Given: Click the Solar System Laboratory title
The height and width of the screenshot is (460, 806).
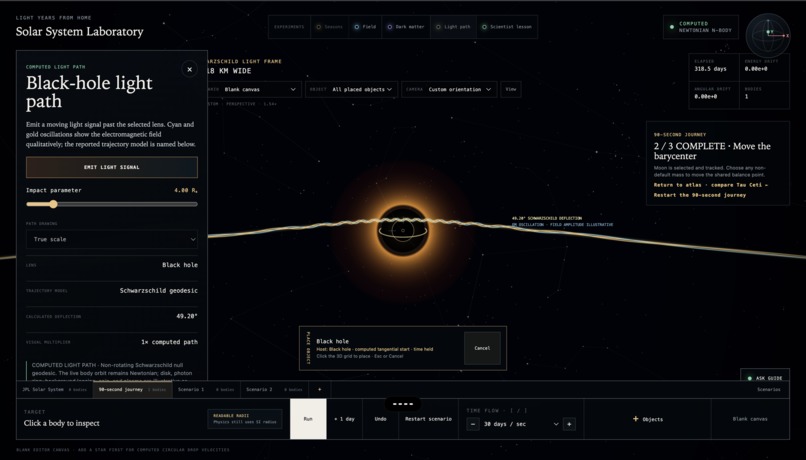Looking at the screenshot, I should click(x=80, y=31).
